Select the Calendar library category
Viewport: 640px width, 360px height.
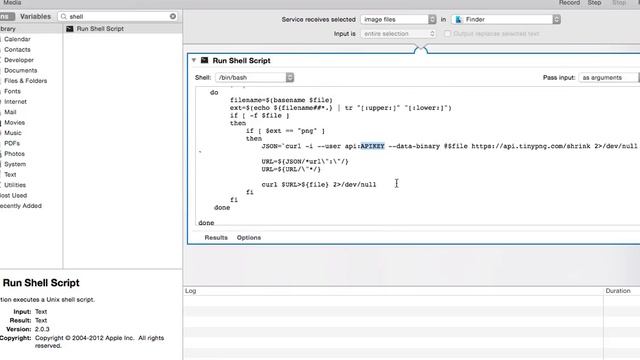[x=17, y=39]
